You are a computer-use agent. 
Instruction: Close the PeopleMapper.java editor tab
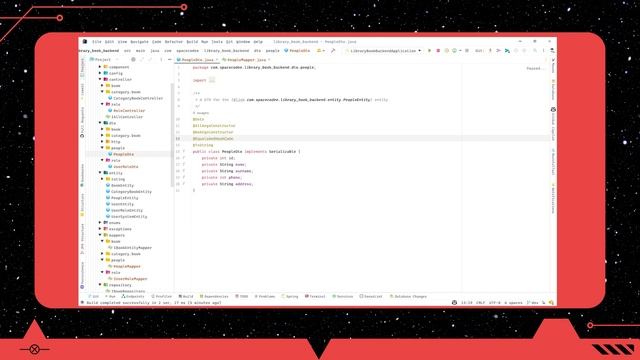[x=269, y=60]
